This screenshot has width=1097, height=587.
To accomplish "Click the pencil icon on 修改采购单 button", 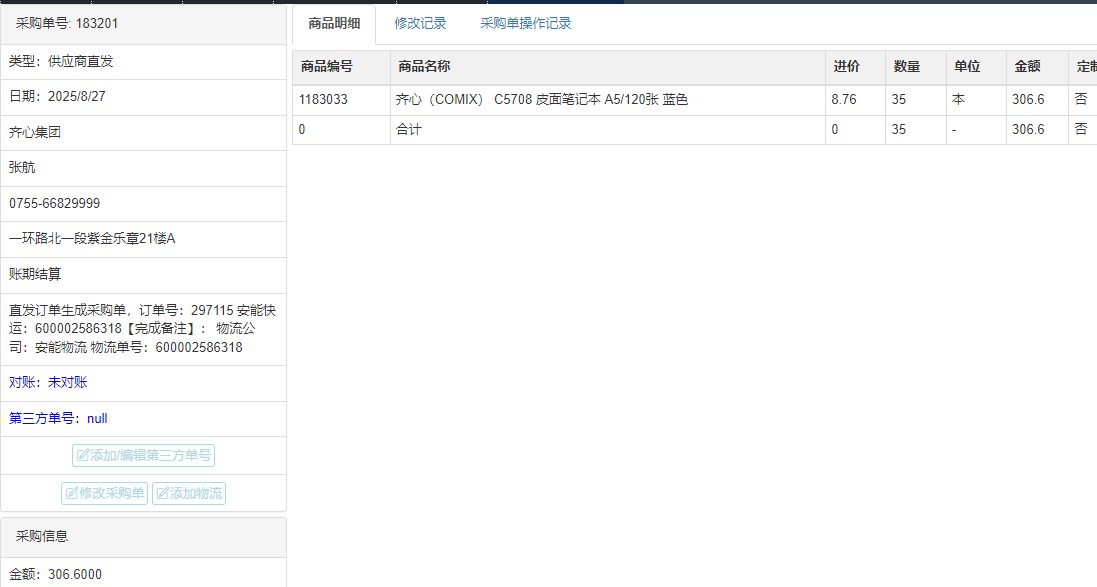I will tap(72, 493).
